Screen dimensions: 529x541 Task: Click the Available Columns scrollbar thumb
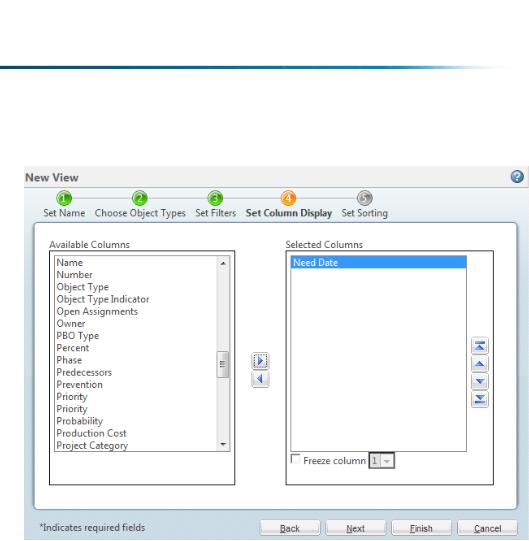[223, 364]
